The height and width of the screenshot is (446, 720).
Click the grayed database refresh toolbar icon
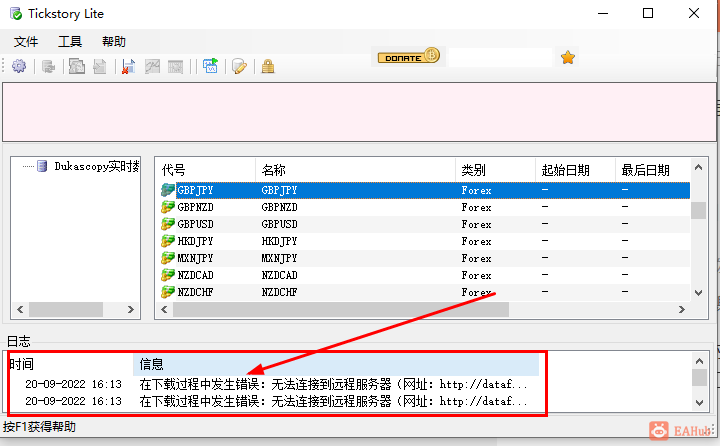48,67
